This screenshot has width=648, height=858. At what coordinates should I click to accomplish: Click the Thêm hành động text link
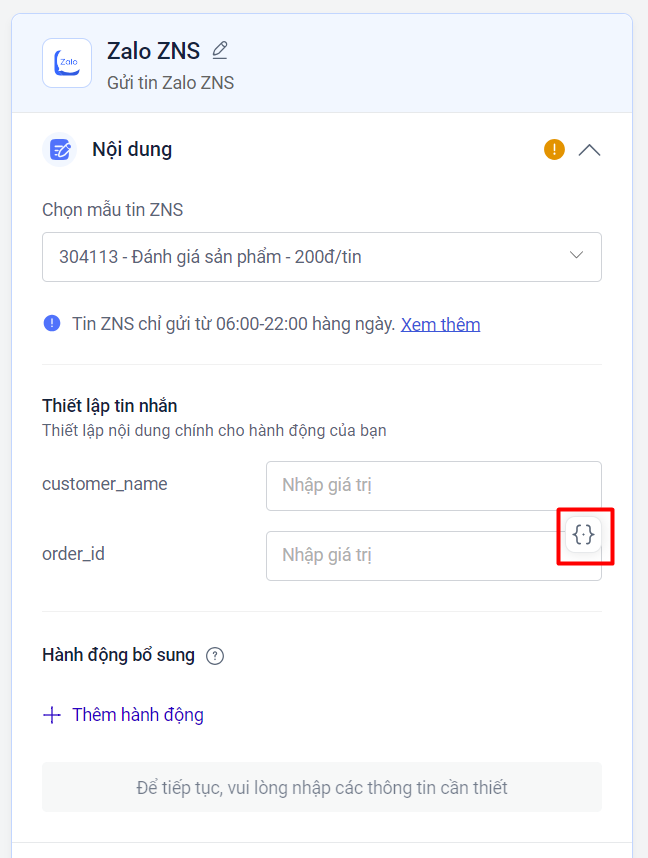[x=138, y=715]
